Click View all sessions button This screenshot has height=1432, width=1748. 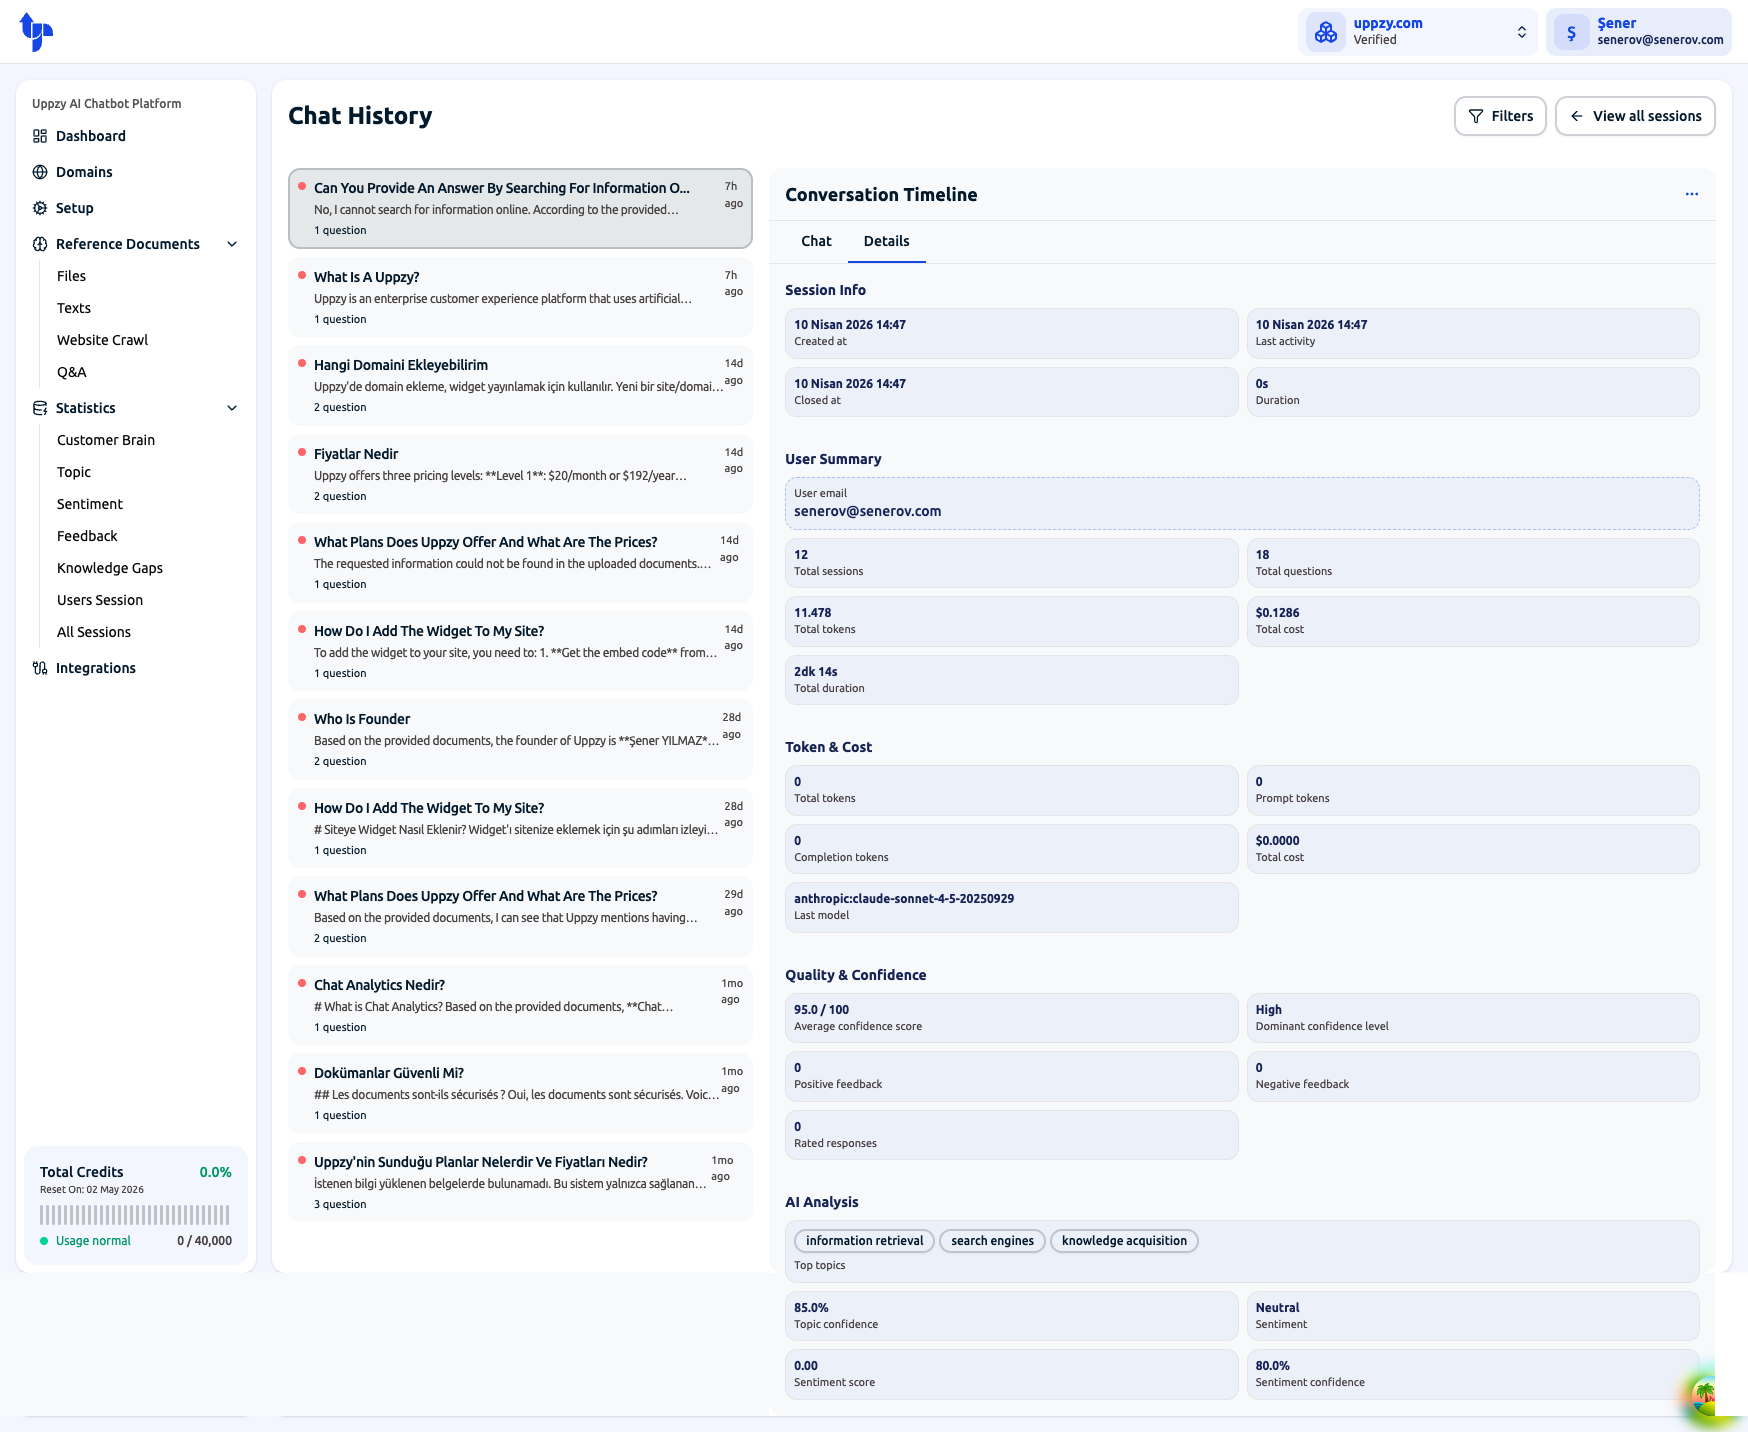coord(1635,116)
